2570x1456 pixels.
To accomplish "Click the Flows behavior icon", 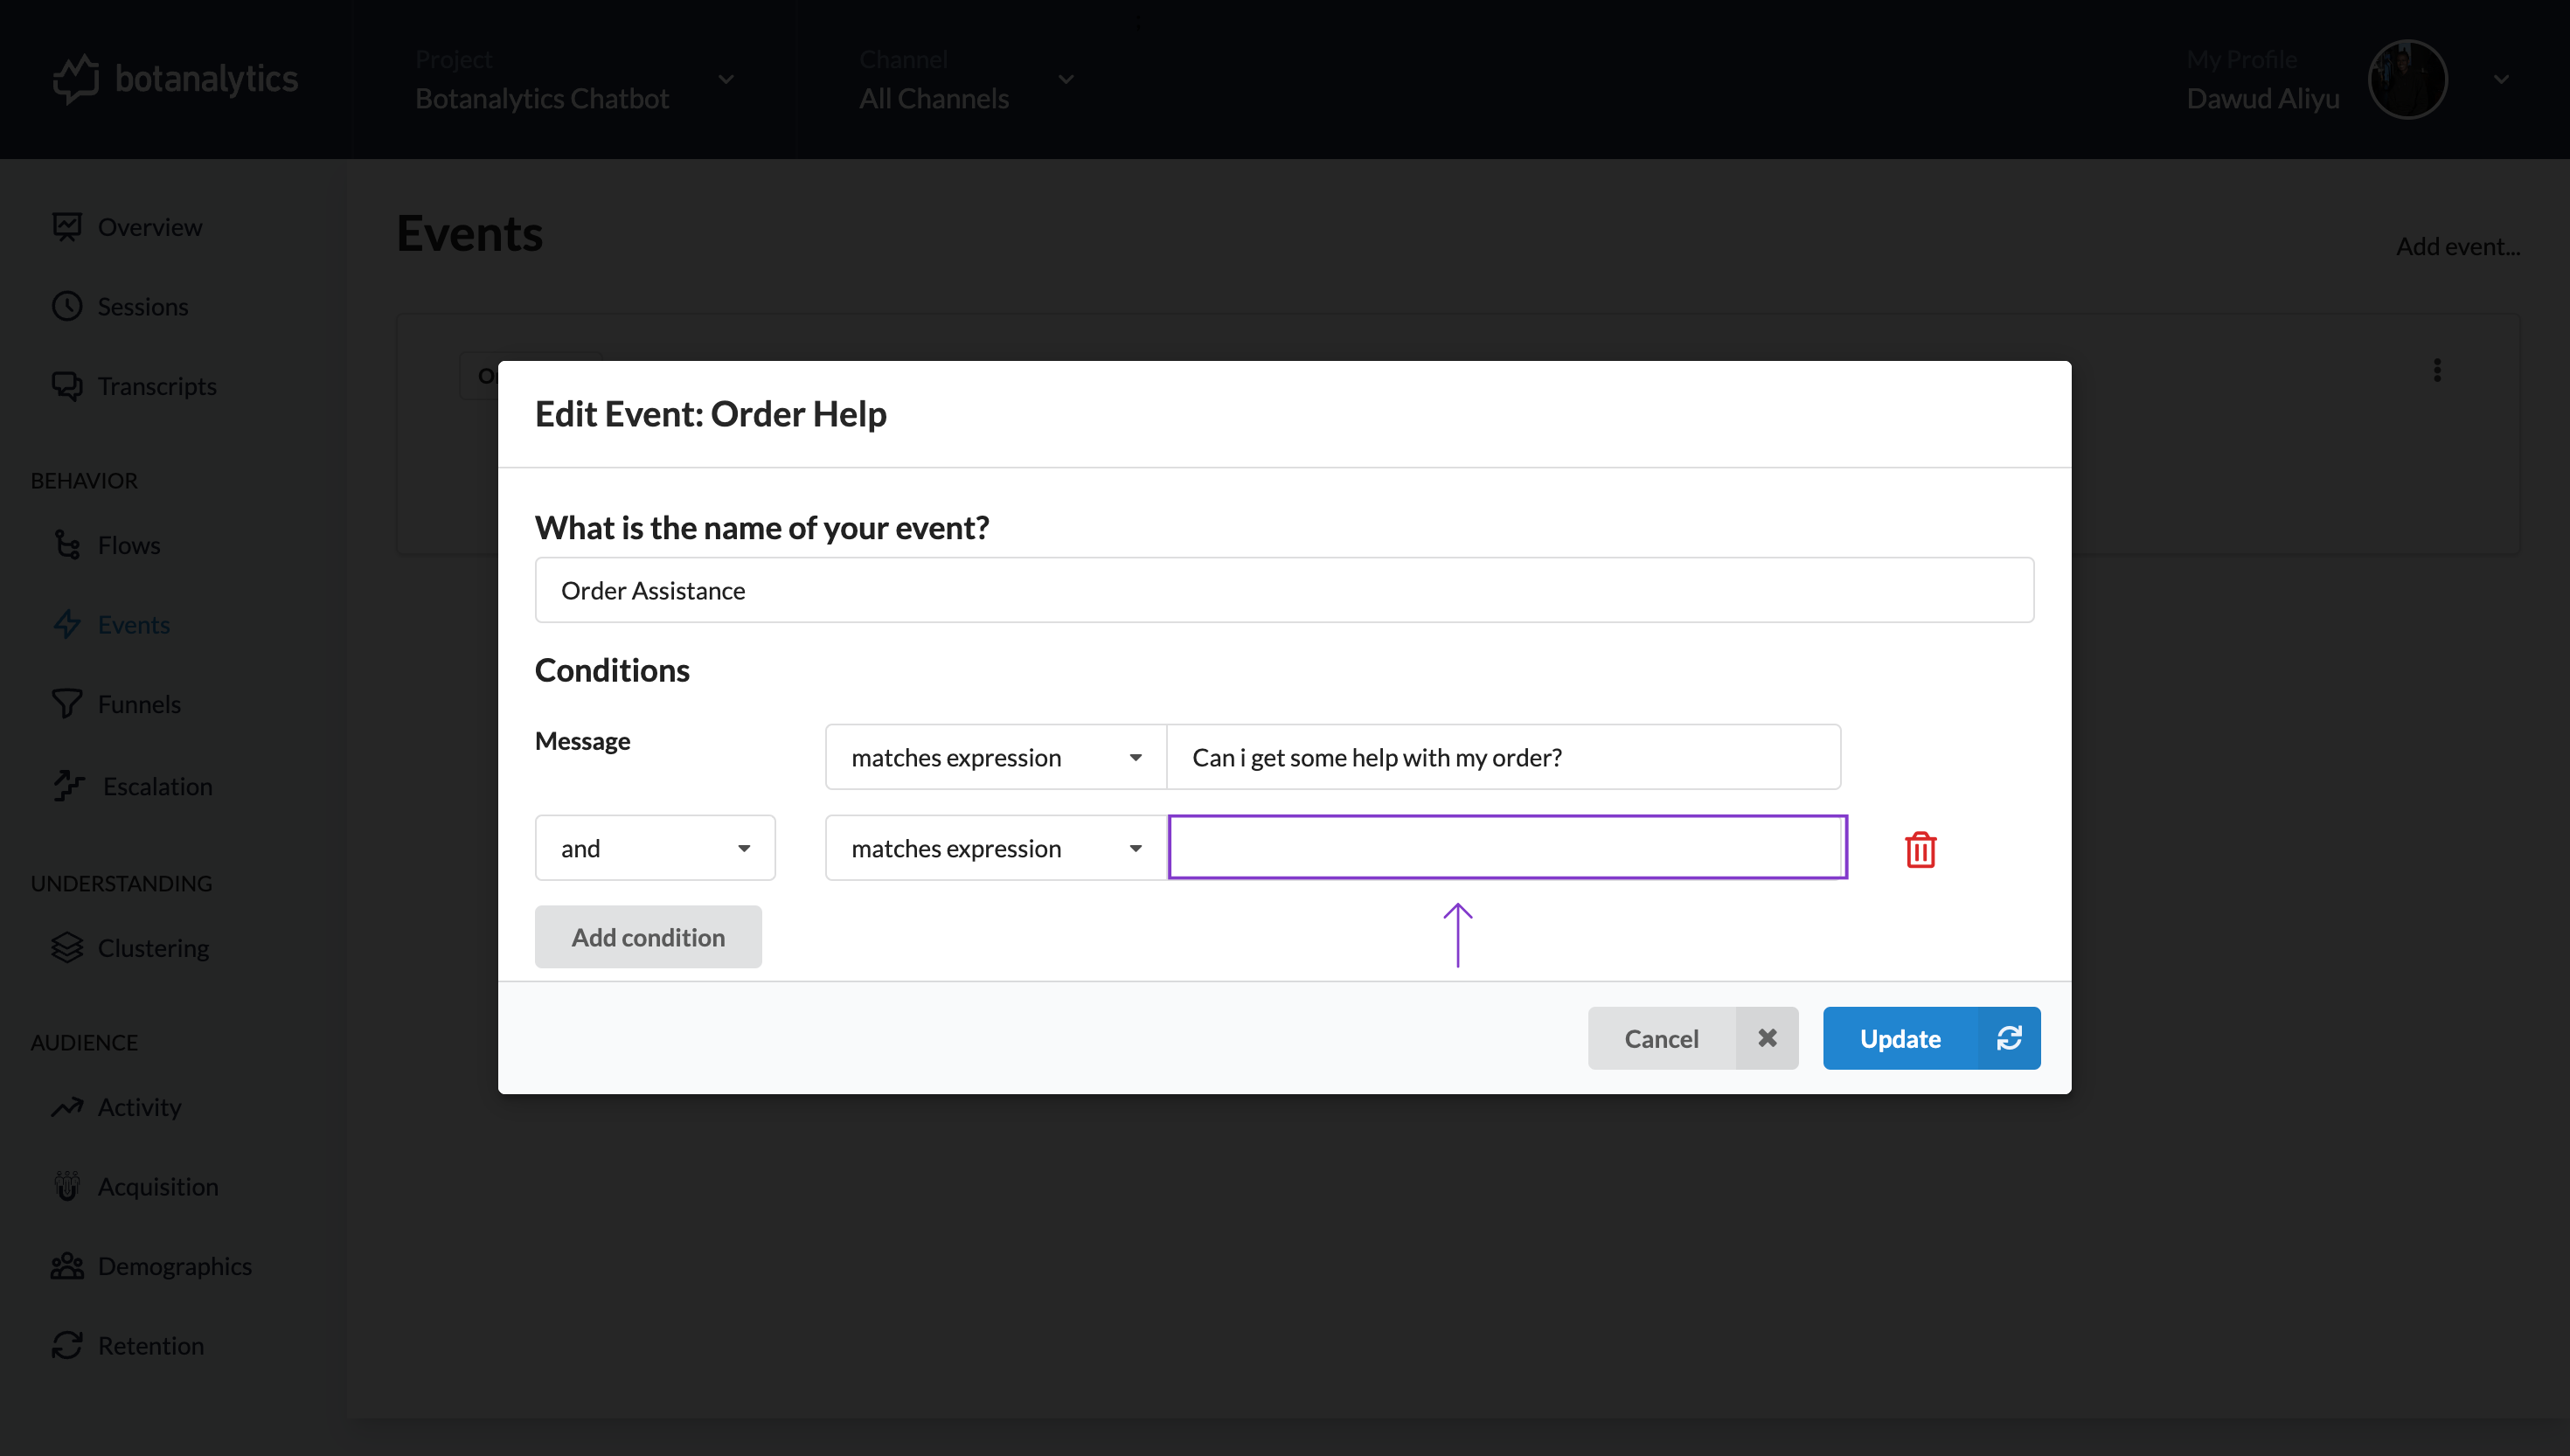I will [69, 544].
